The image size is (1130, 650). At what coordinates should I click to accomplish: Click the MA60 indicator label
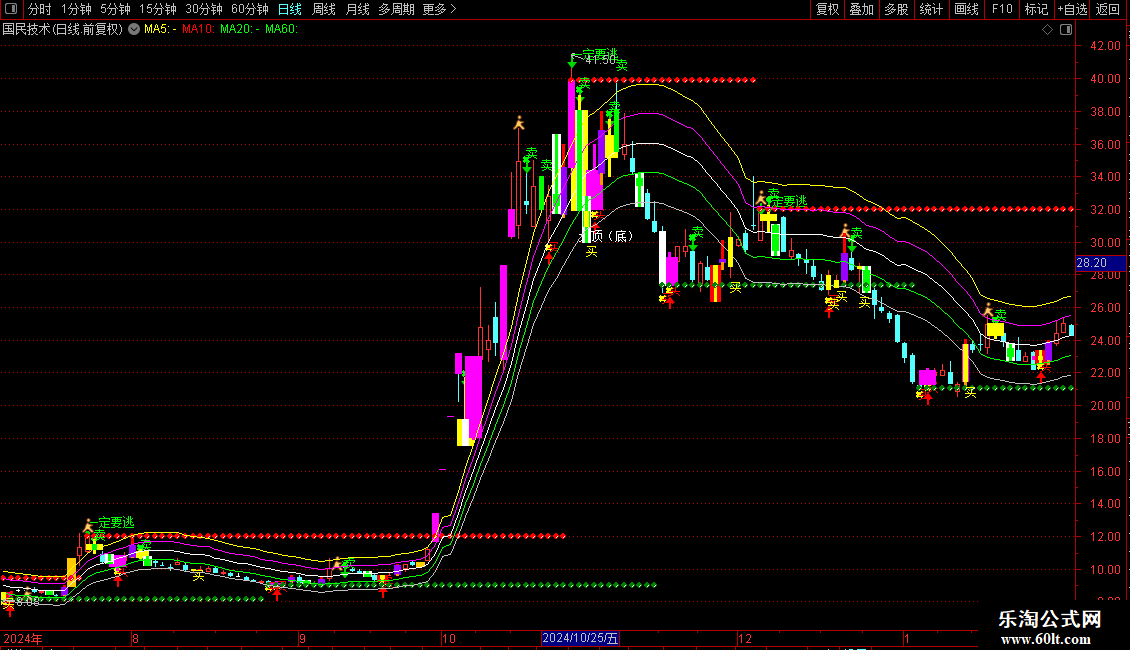[281, 30]
